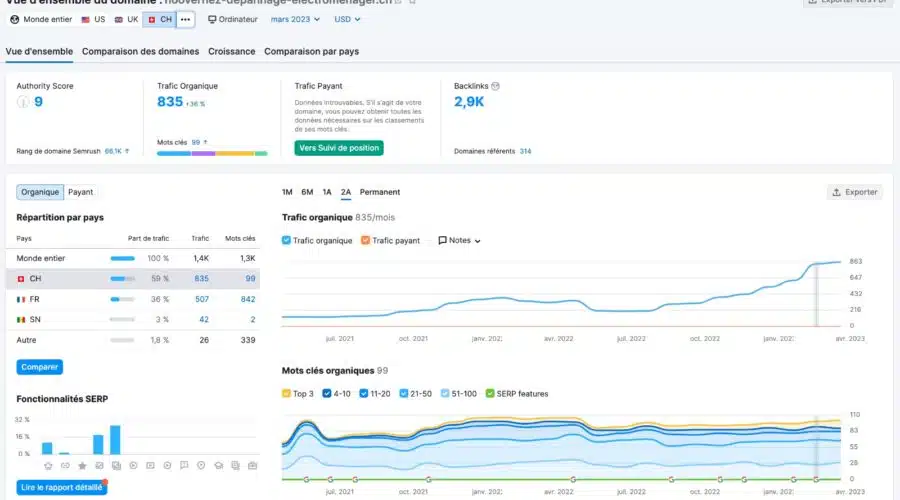Click the Vers Suivi de position button
900x500 pixels.
(x=339, y=148)
